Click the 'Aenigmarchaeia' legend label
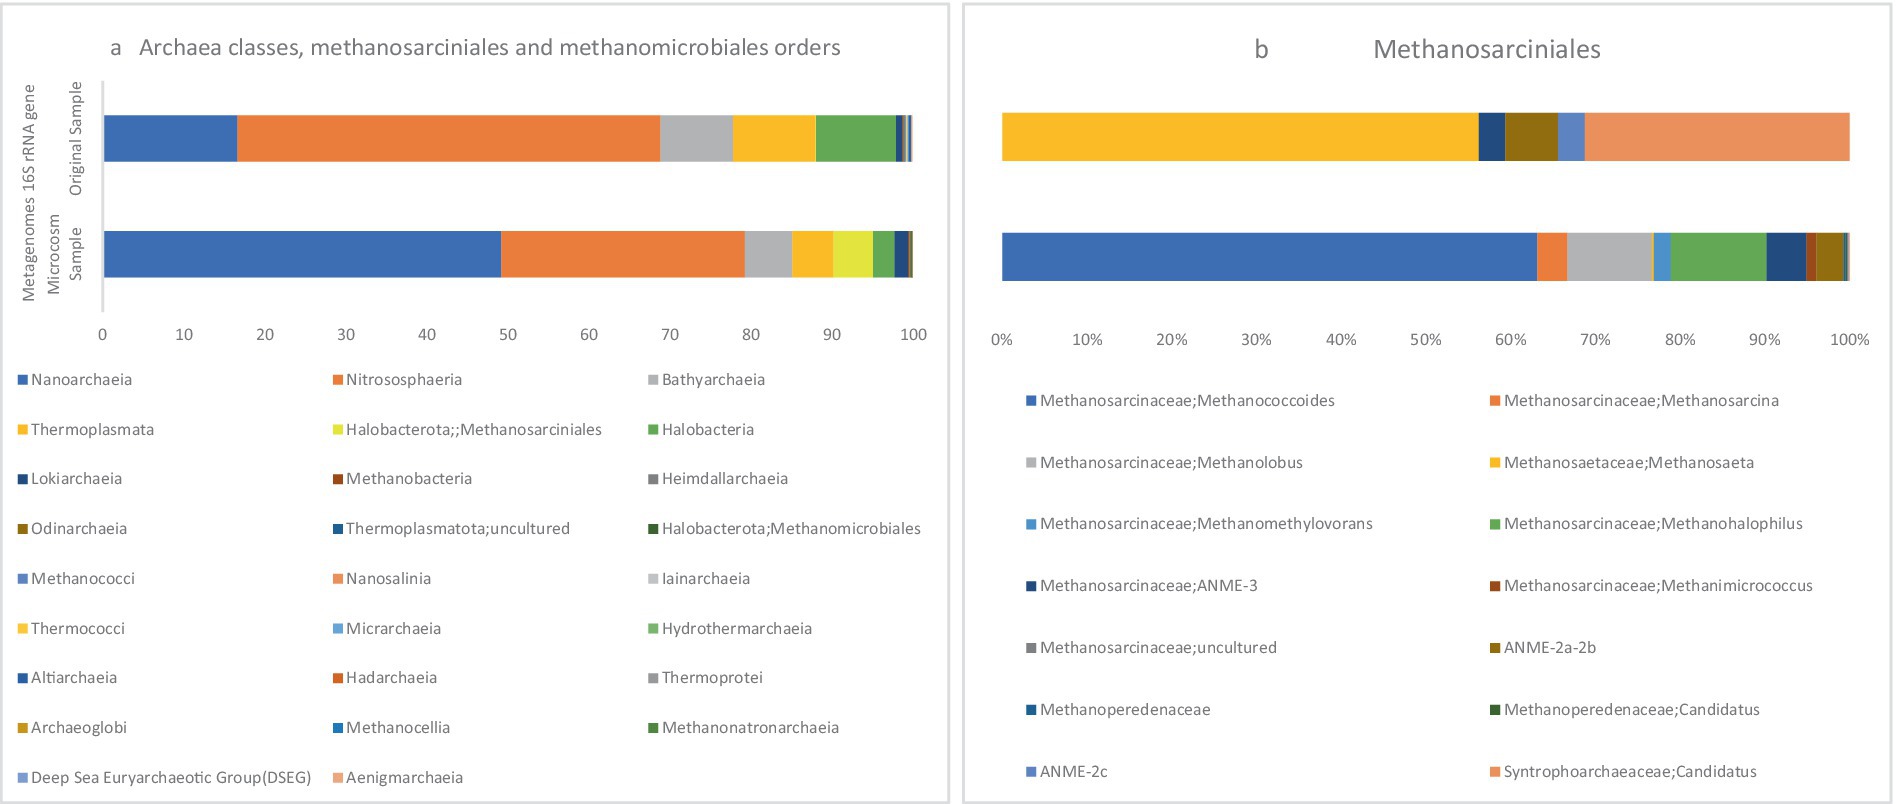 coord(405,778)
